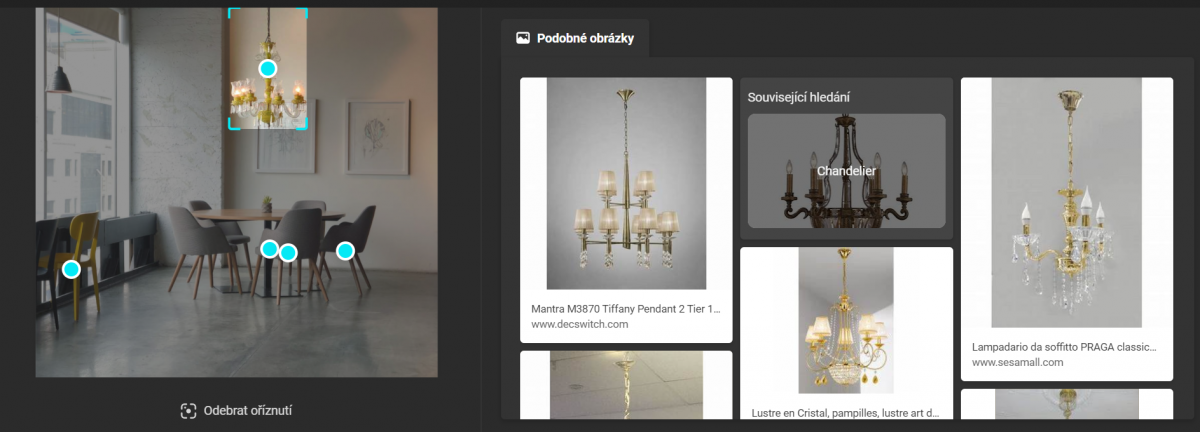Click the Lampadario da soffitto PRAGA title

[1065, 347]
